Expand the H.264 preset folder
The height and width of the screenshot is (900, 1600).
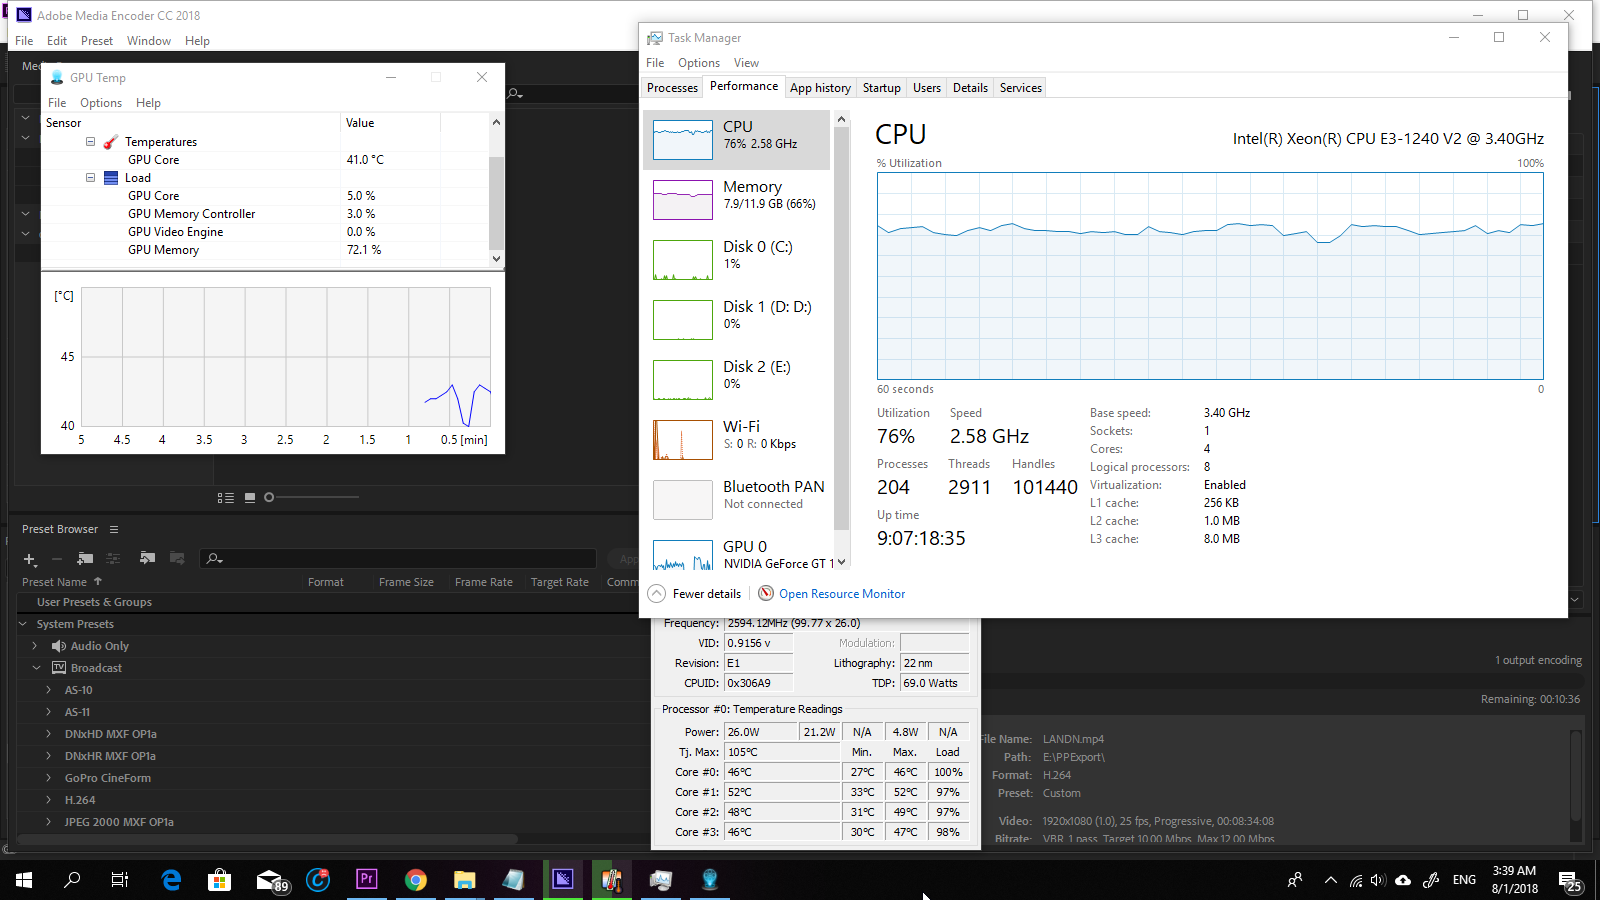[49, 800]
